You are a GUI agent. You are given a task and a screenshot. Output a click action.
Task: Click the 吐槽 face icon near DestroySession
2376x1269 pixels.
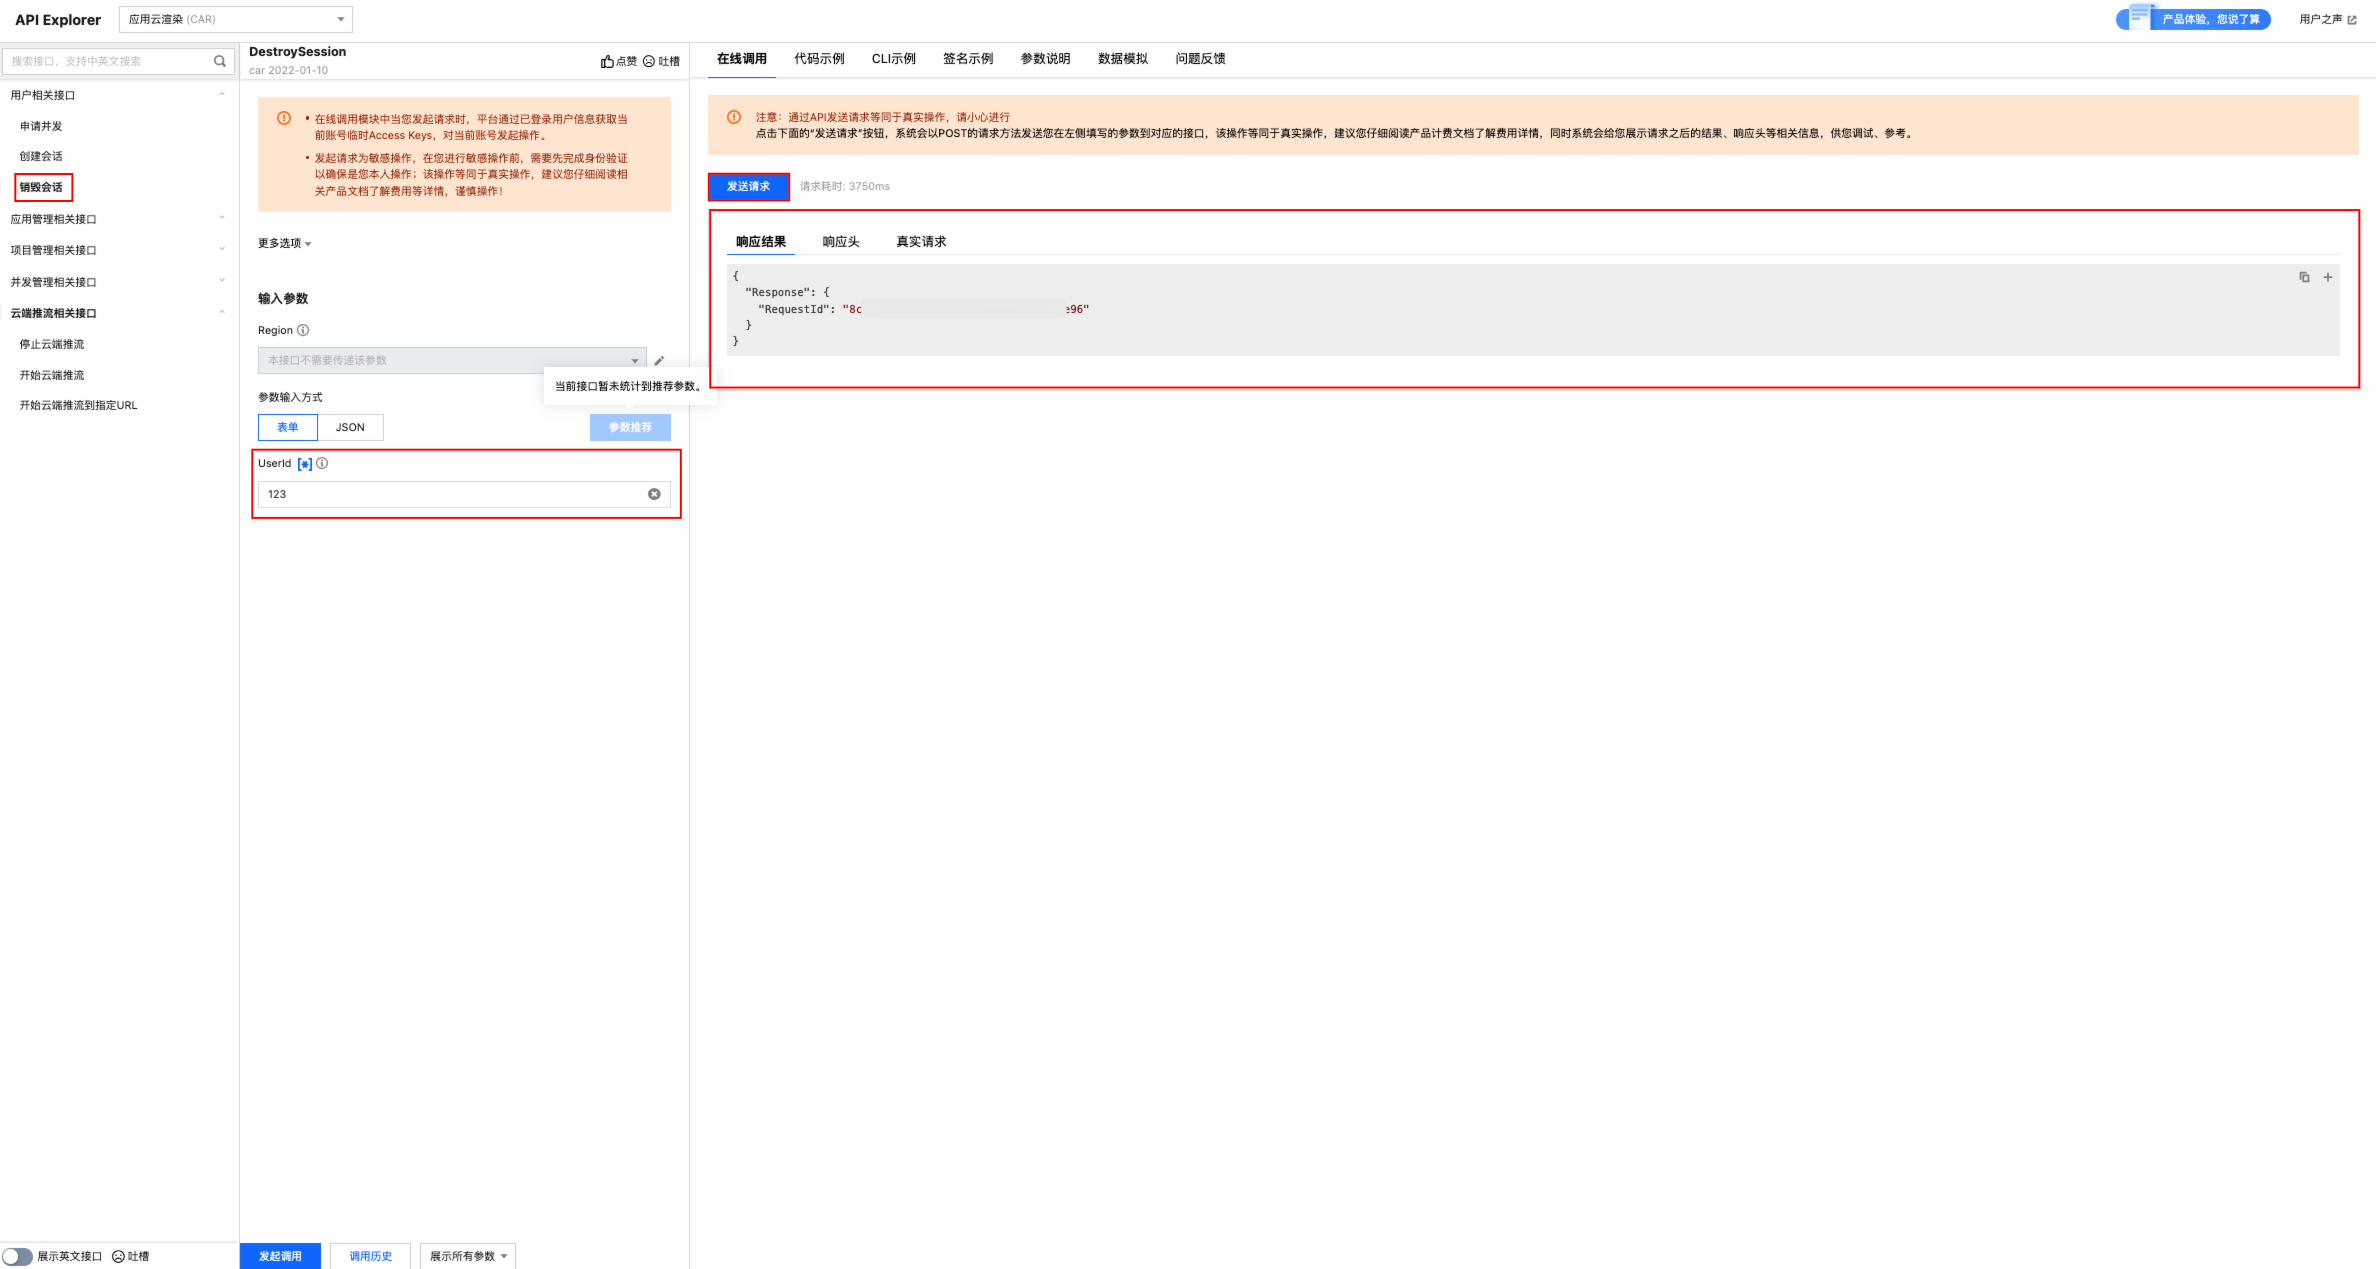point(649,62)
